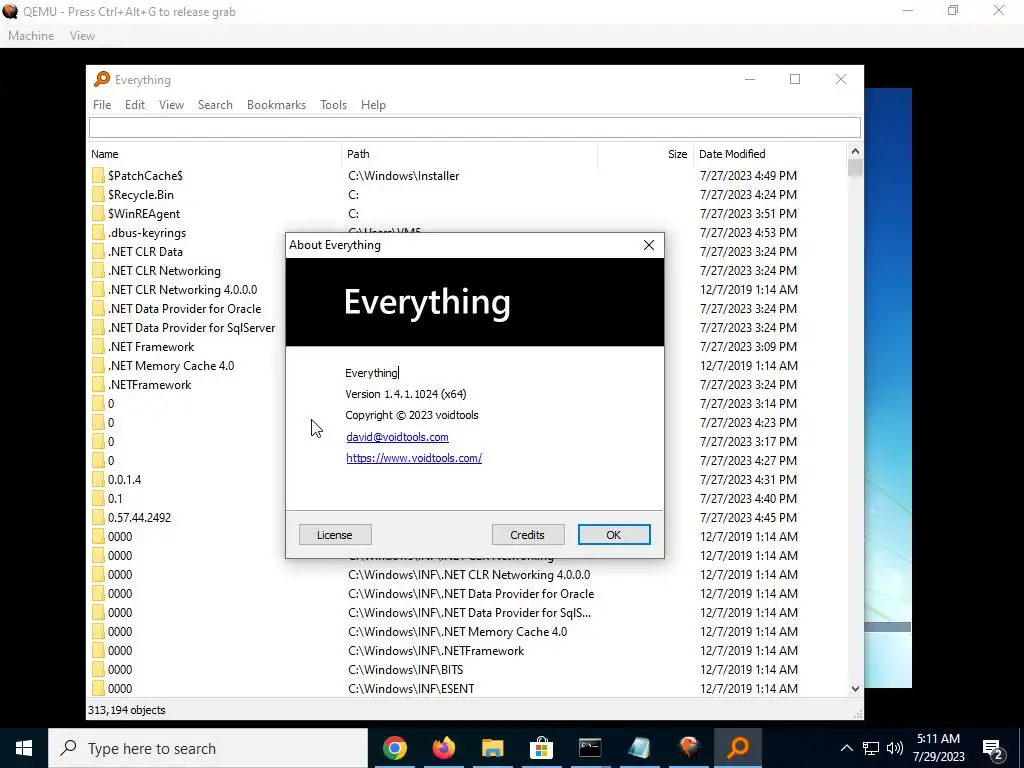Image resolution: width=1024 pixels, height=768 pixels.
Task: Open the View menu in Everything
Action: [171, 104]
